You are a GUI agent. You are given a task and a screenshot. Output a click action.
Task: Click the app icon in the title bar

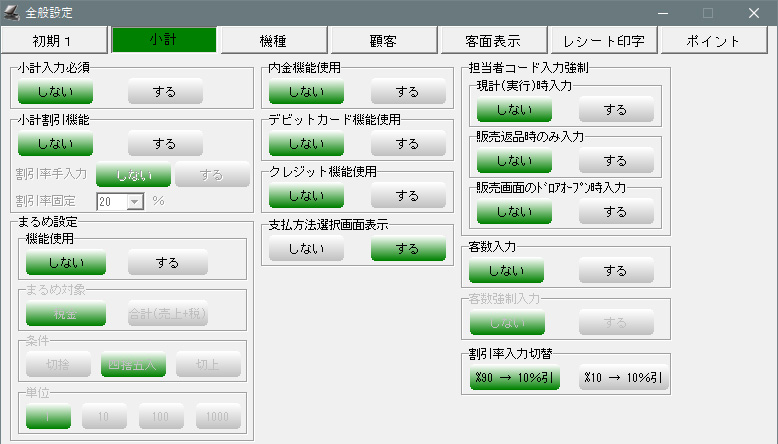click(13, 13)
